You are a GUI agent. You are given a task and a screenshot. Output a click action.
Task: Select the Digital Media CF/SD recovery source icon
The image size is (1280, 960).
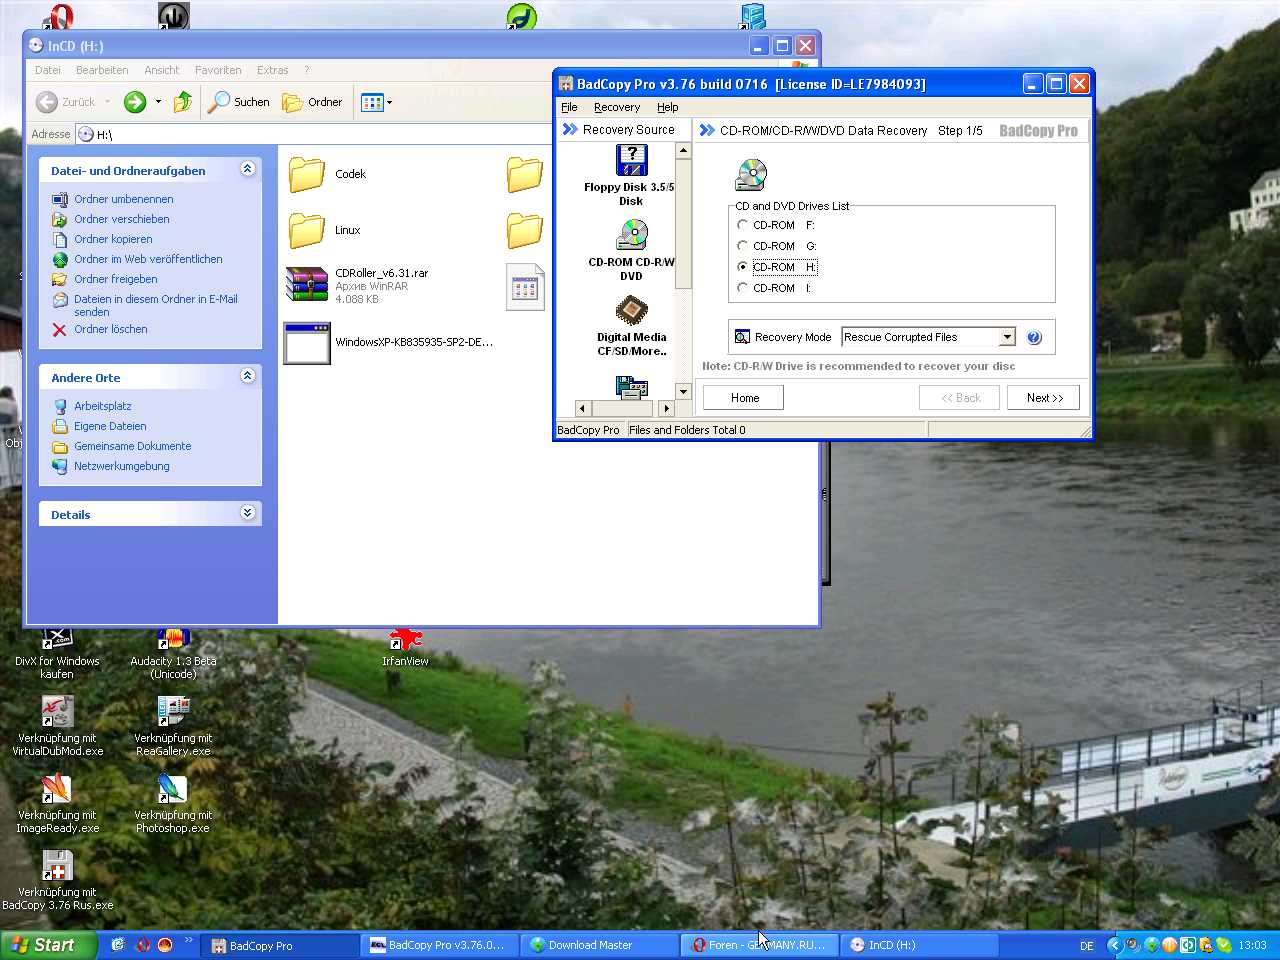point(631,310)
